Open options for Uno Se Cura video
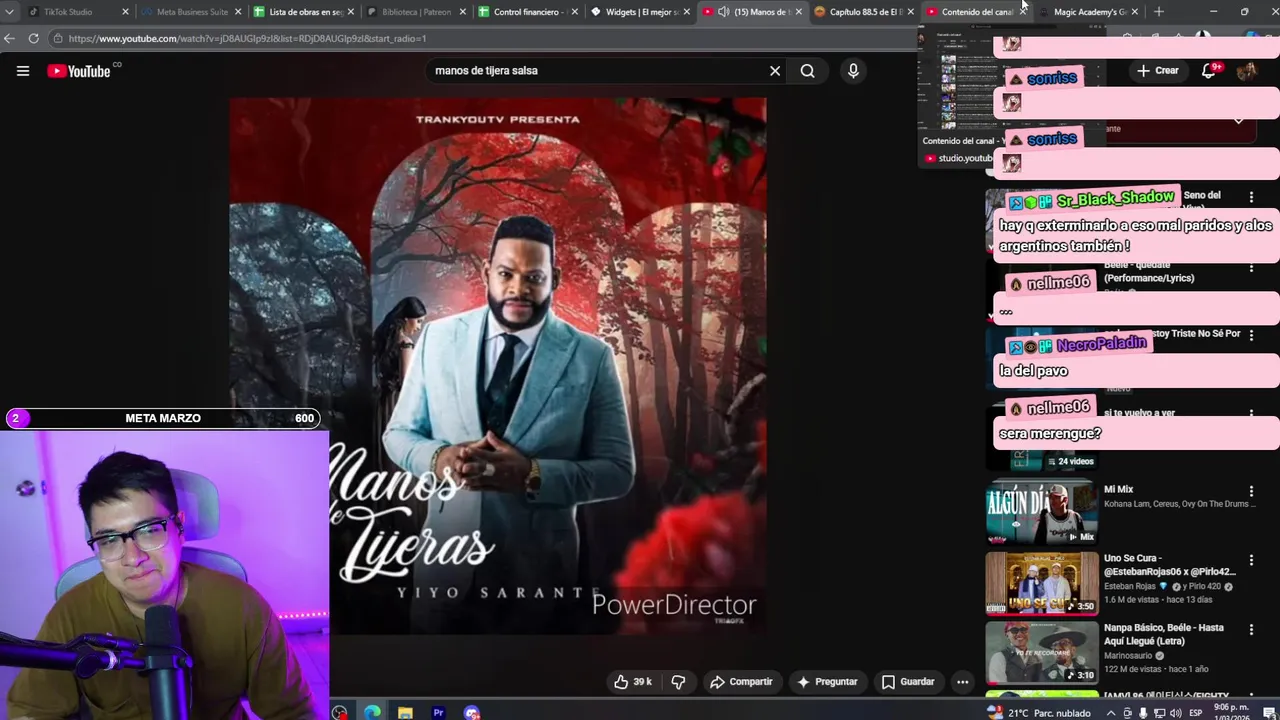Viewport: 1280px width, 720px height. 1251,560
